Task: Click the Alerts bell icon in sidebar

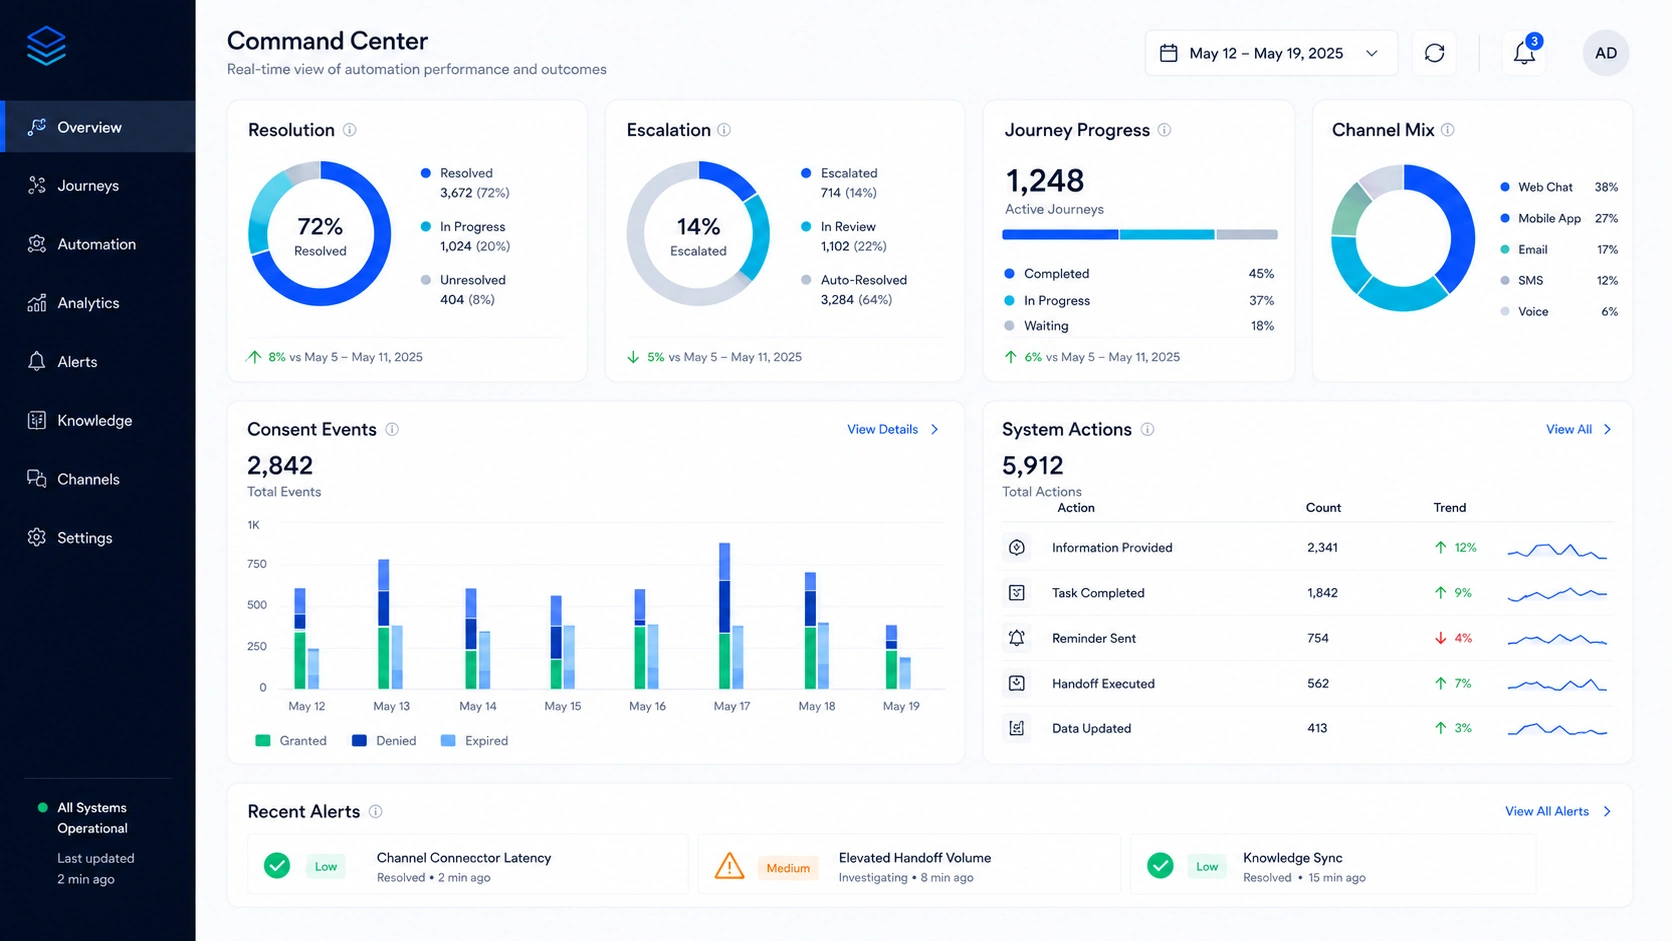Action: click(x=37, y=361)
